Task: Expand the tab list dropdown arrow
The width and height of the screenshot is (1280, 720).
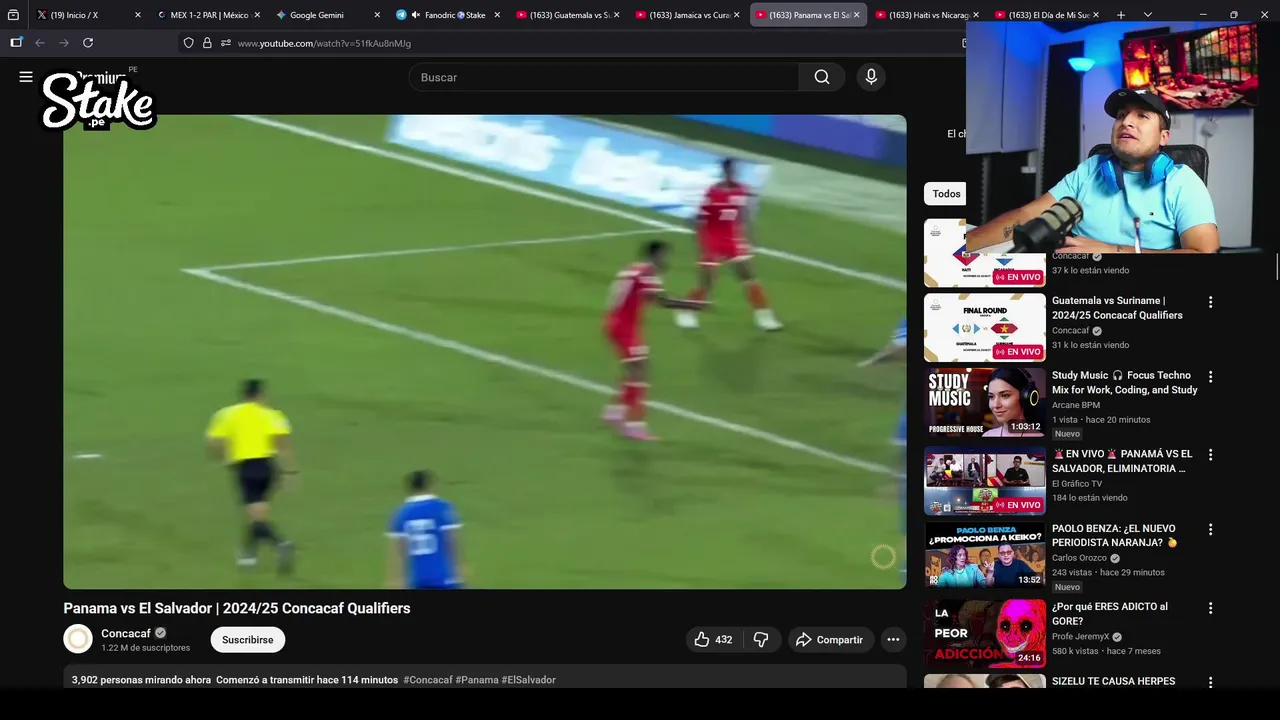Action: pyautogui.click(x=1148, y=15)
